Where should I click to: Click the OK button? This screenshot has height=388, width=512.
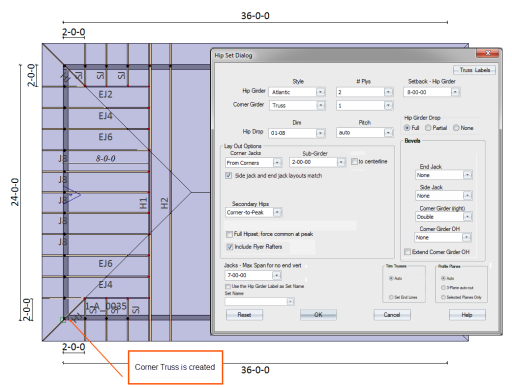[x=318, y=315]
